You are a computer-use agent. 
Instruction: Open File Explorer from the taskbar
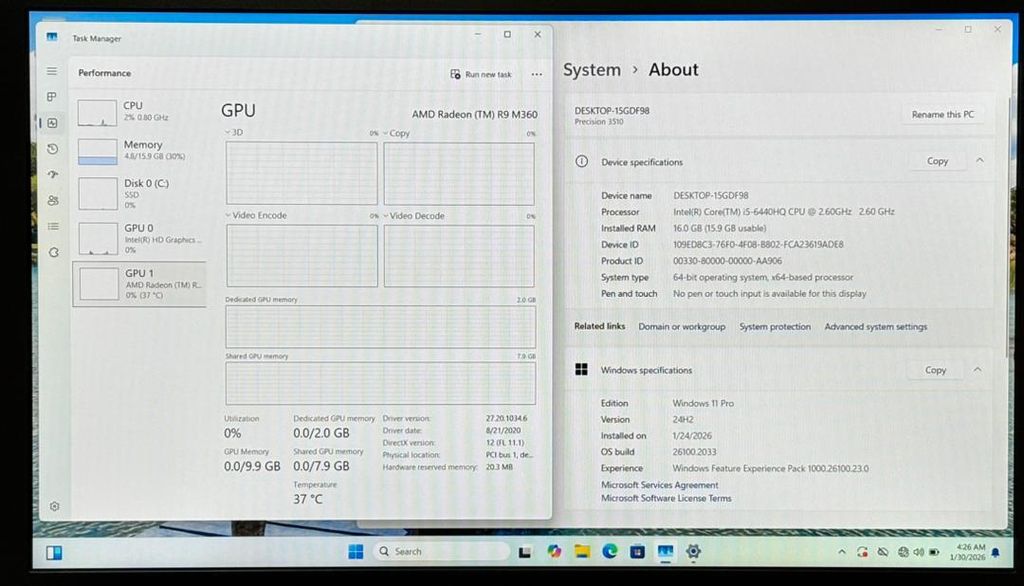click(582, 551)
